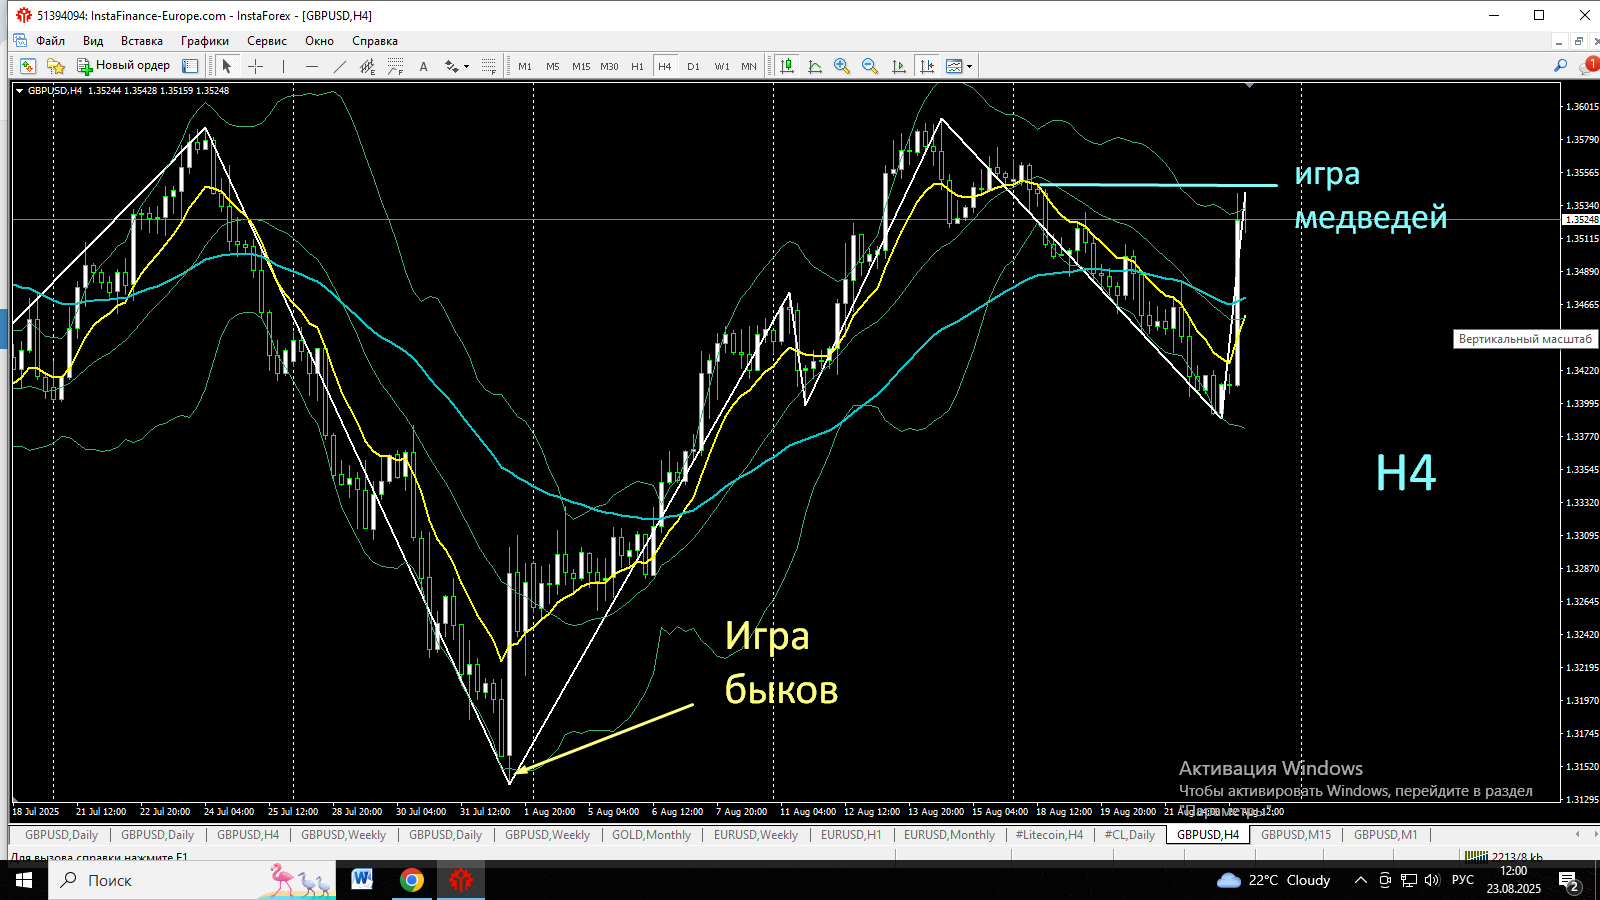Toggle the H4 timeframe button
This screenshot has width=1600, height=900.
[665, 66]
